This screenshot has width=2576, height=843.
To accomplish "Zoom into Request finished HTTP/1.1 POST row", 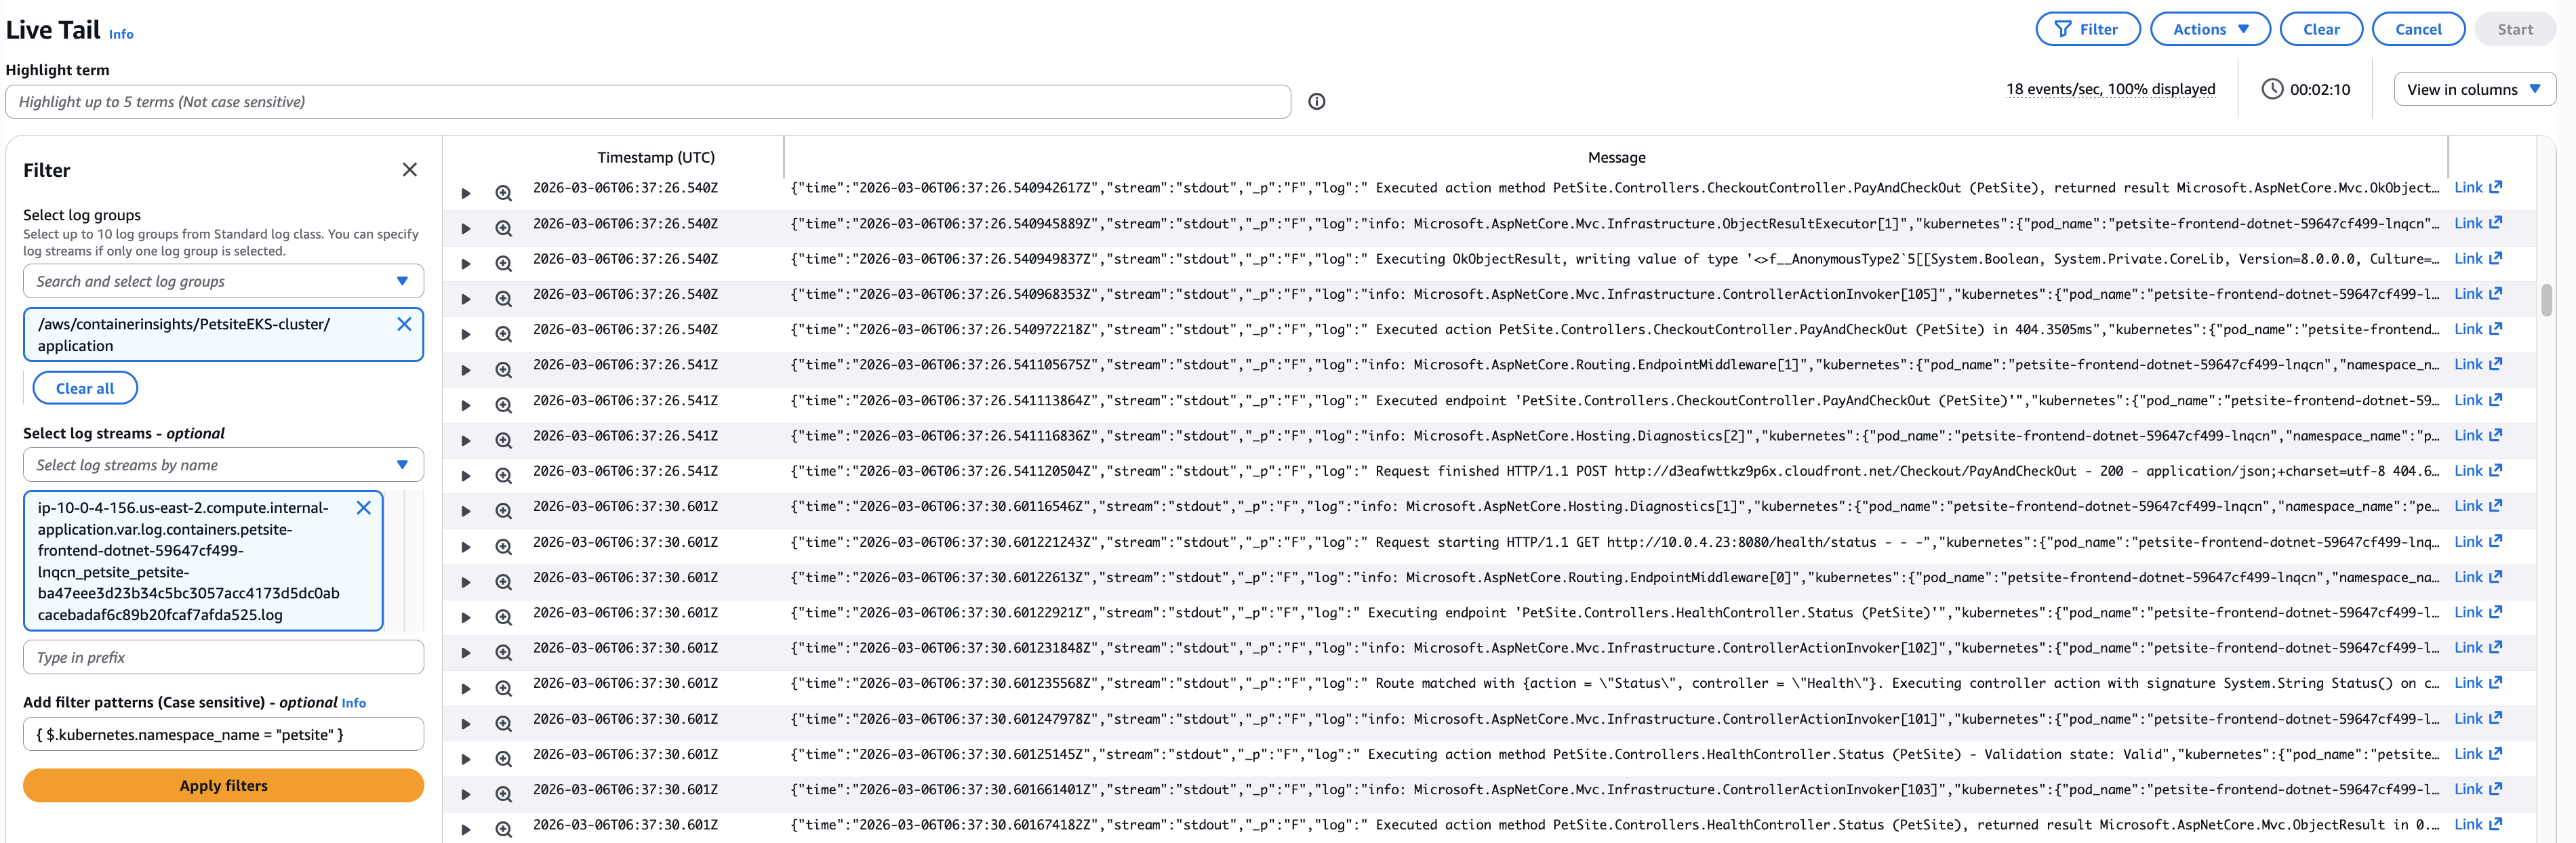I will [x=503, y=476].
